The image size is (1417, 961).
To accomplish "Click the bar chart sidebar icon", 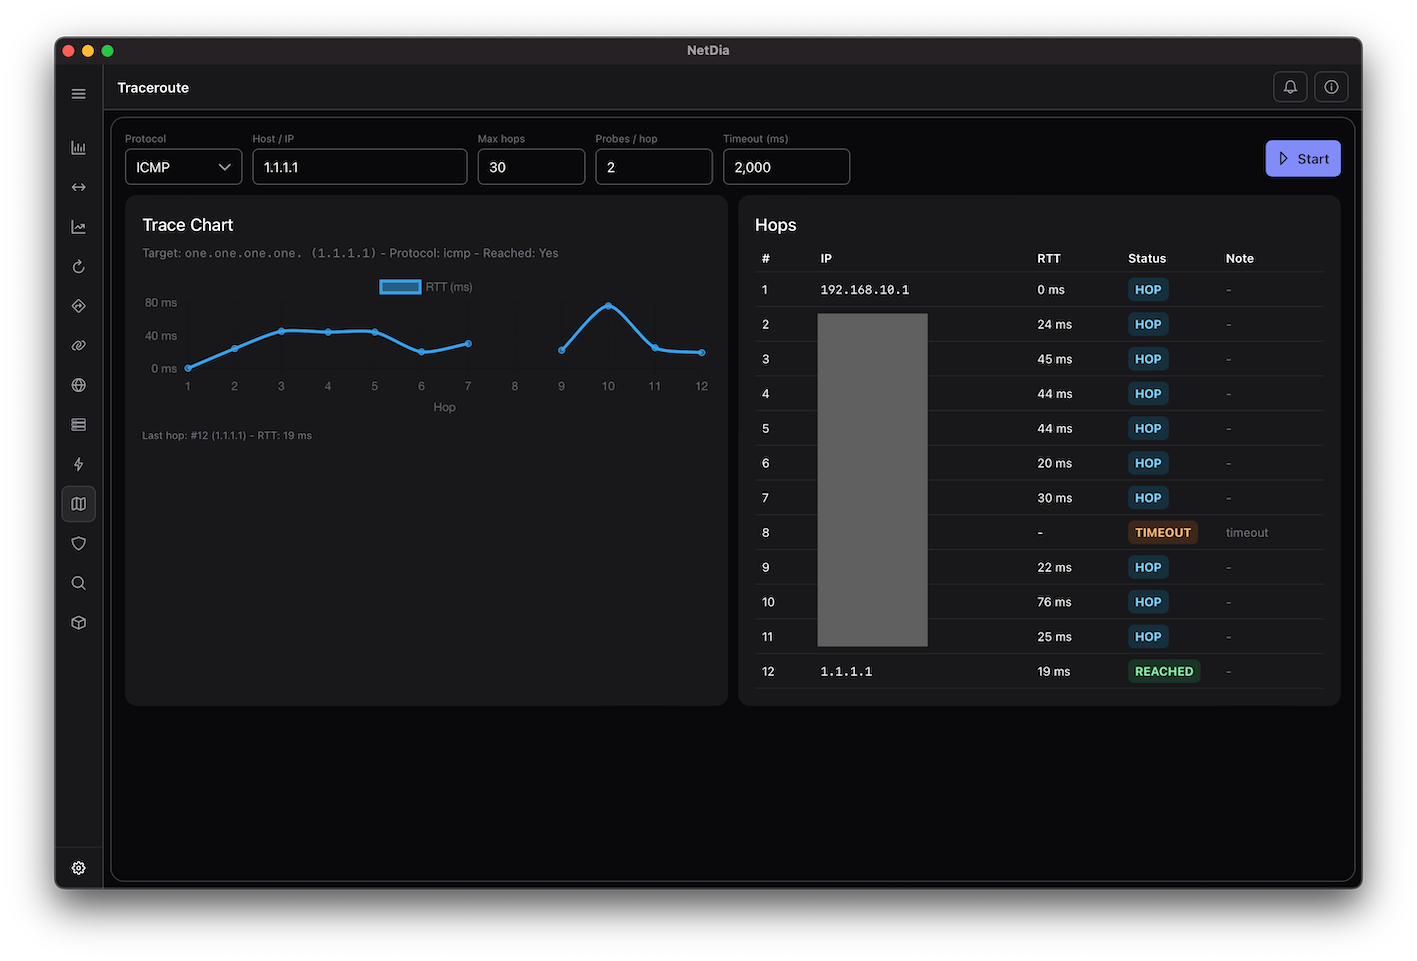I will (79, 148).
